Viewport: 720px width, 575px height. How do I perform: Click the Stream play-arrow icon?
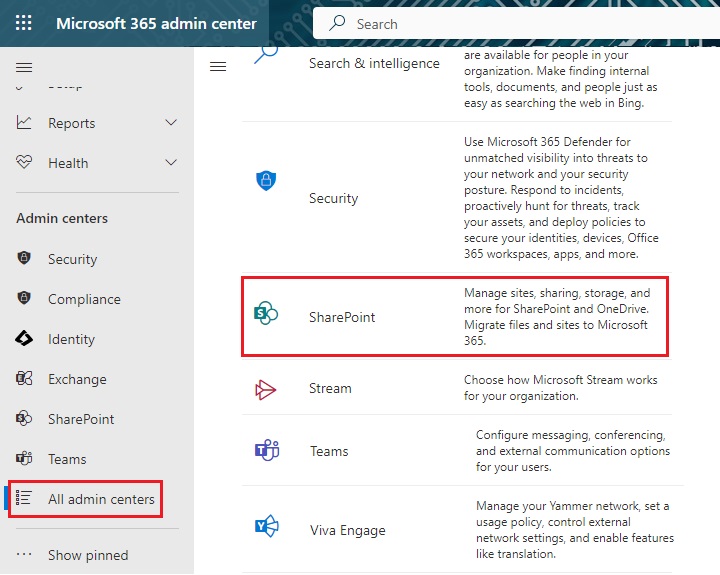[x=265, y=390]
